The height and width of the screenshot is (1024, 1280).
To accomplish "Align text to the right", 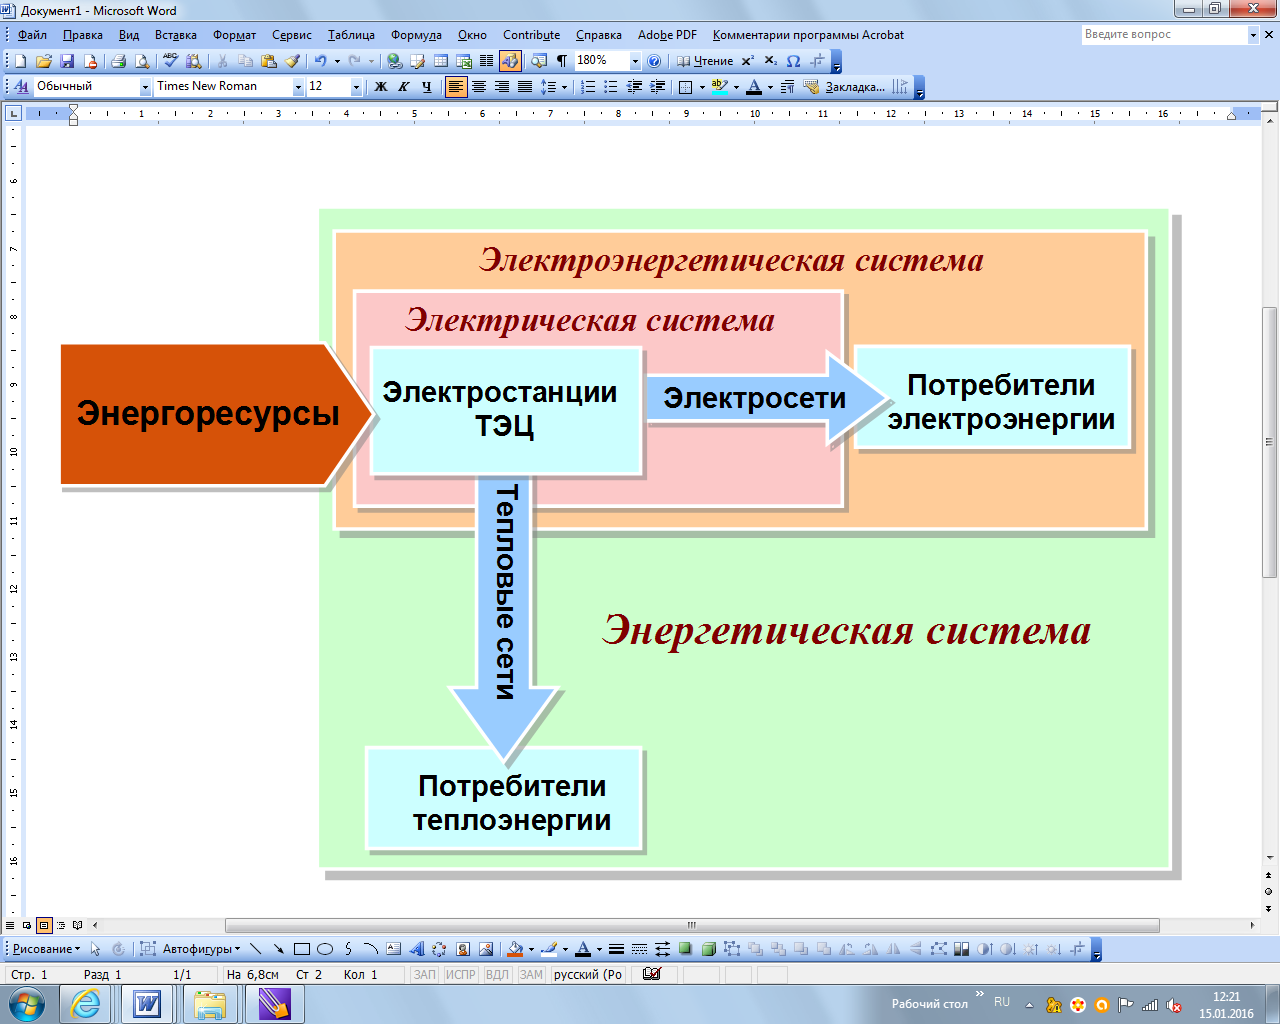I will tap(502, 87).
